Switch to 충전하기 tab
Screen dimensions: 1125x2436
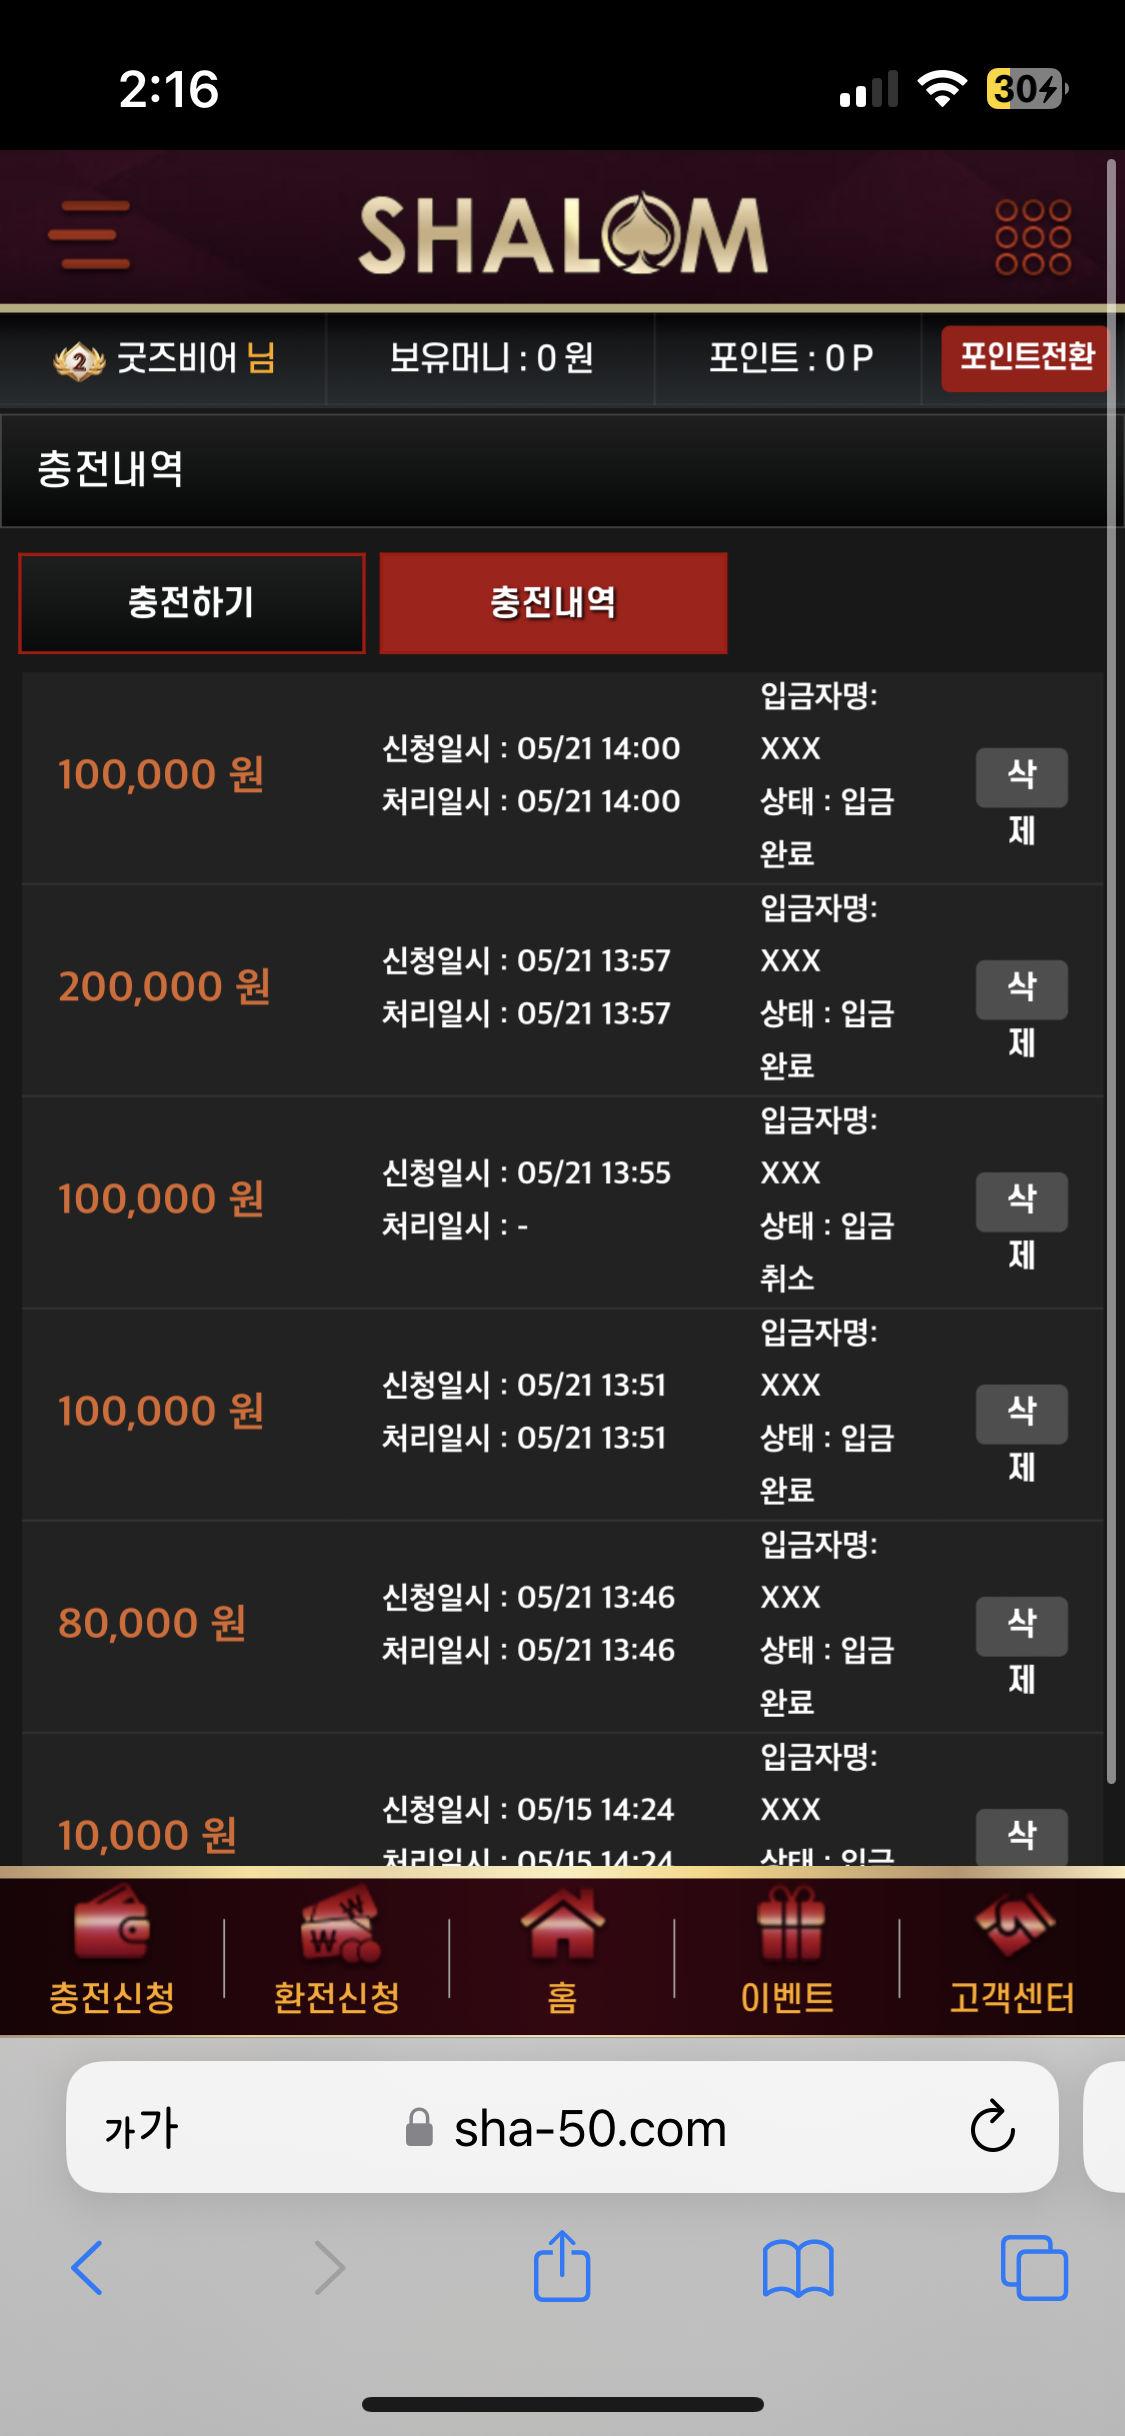pos(192,603)
